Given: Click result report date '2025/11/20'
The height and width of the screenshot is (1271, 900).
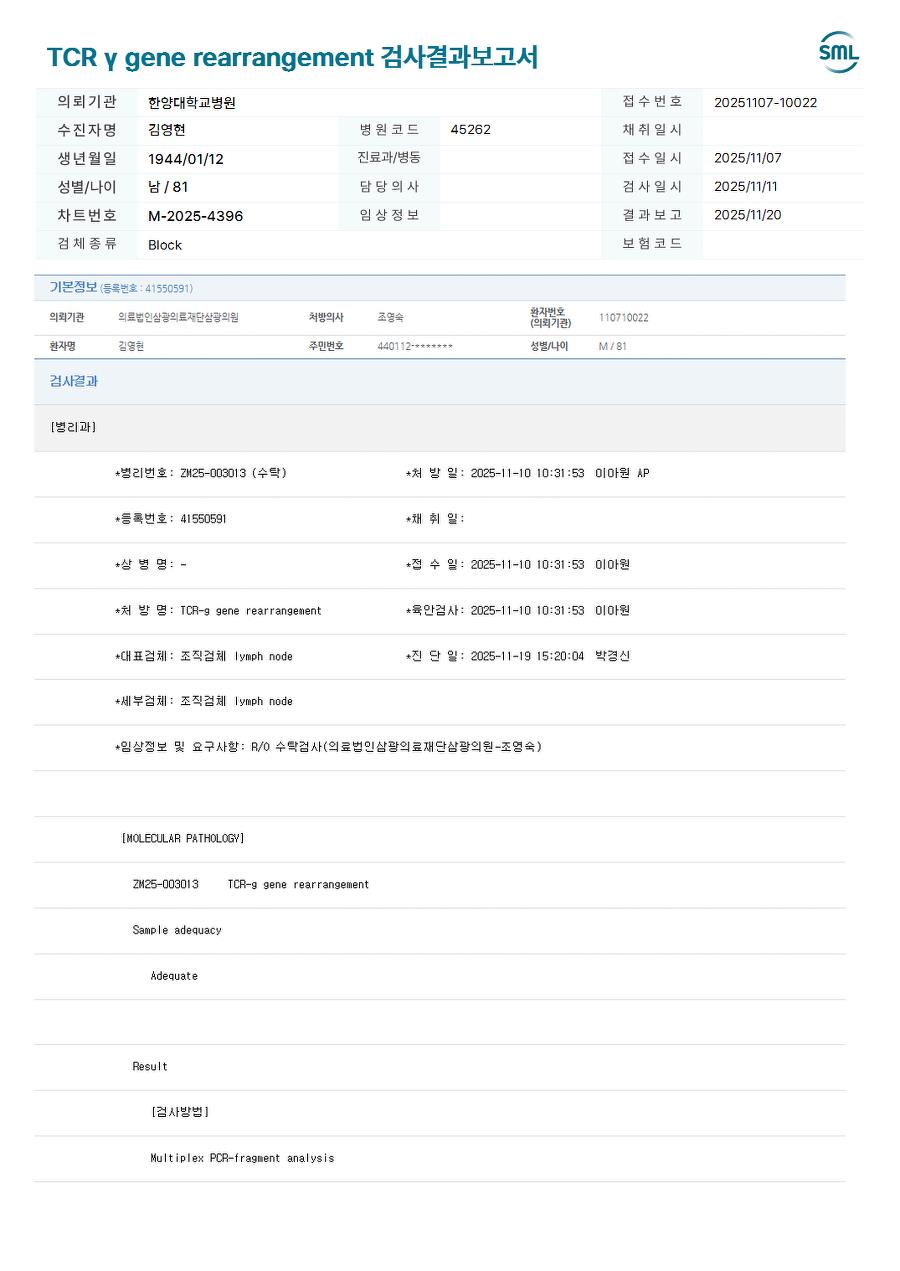Looking at the screenshot, I should point(747,215).
